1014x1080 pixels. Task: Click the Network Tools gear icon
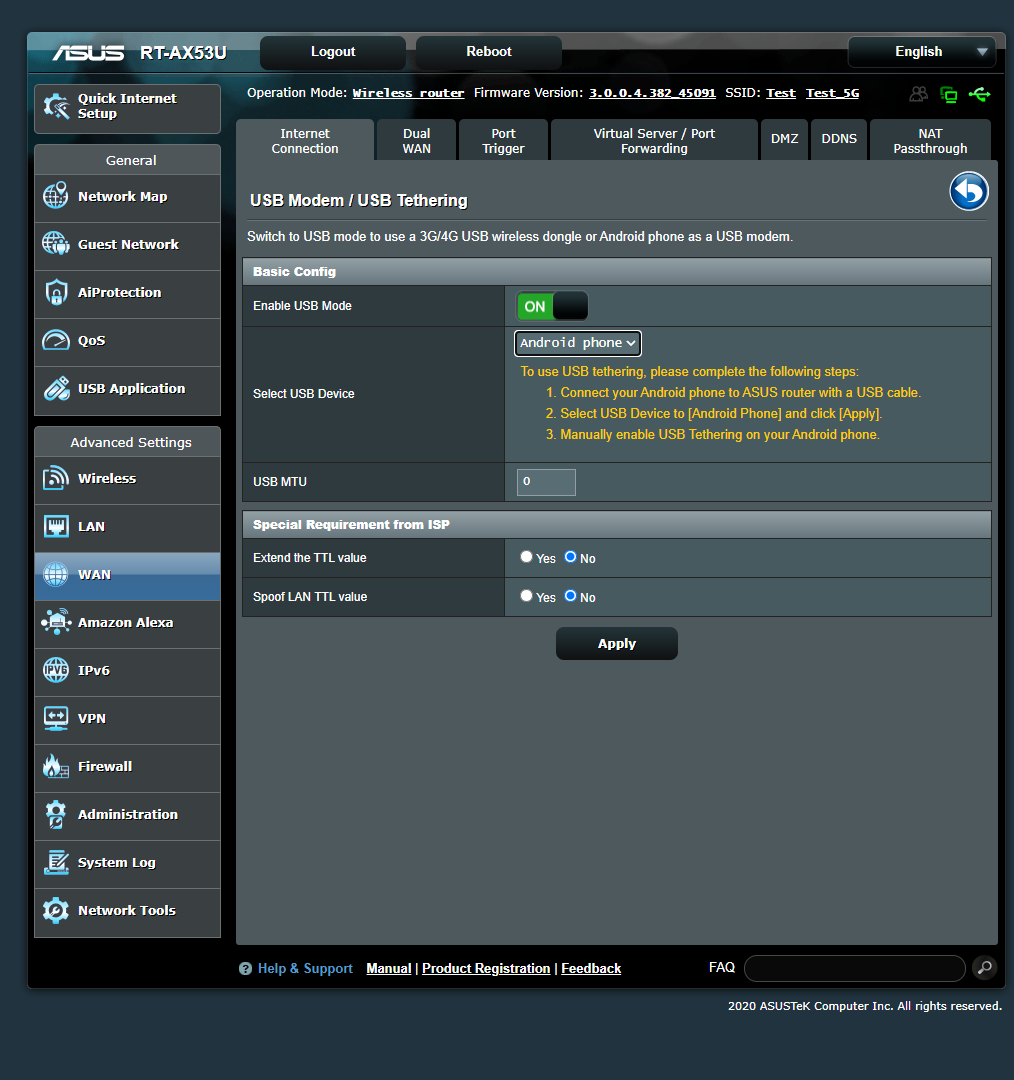(x=56, y=911)
